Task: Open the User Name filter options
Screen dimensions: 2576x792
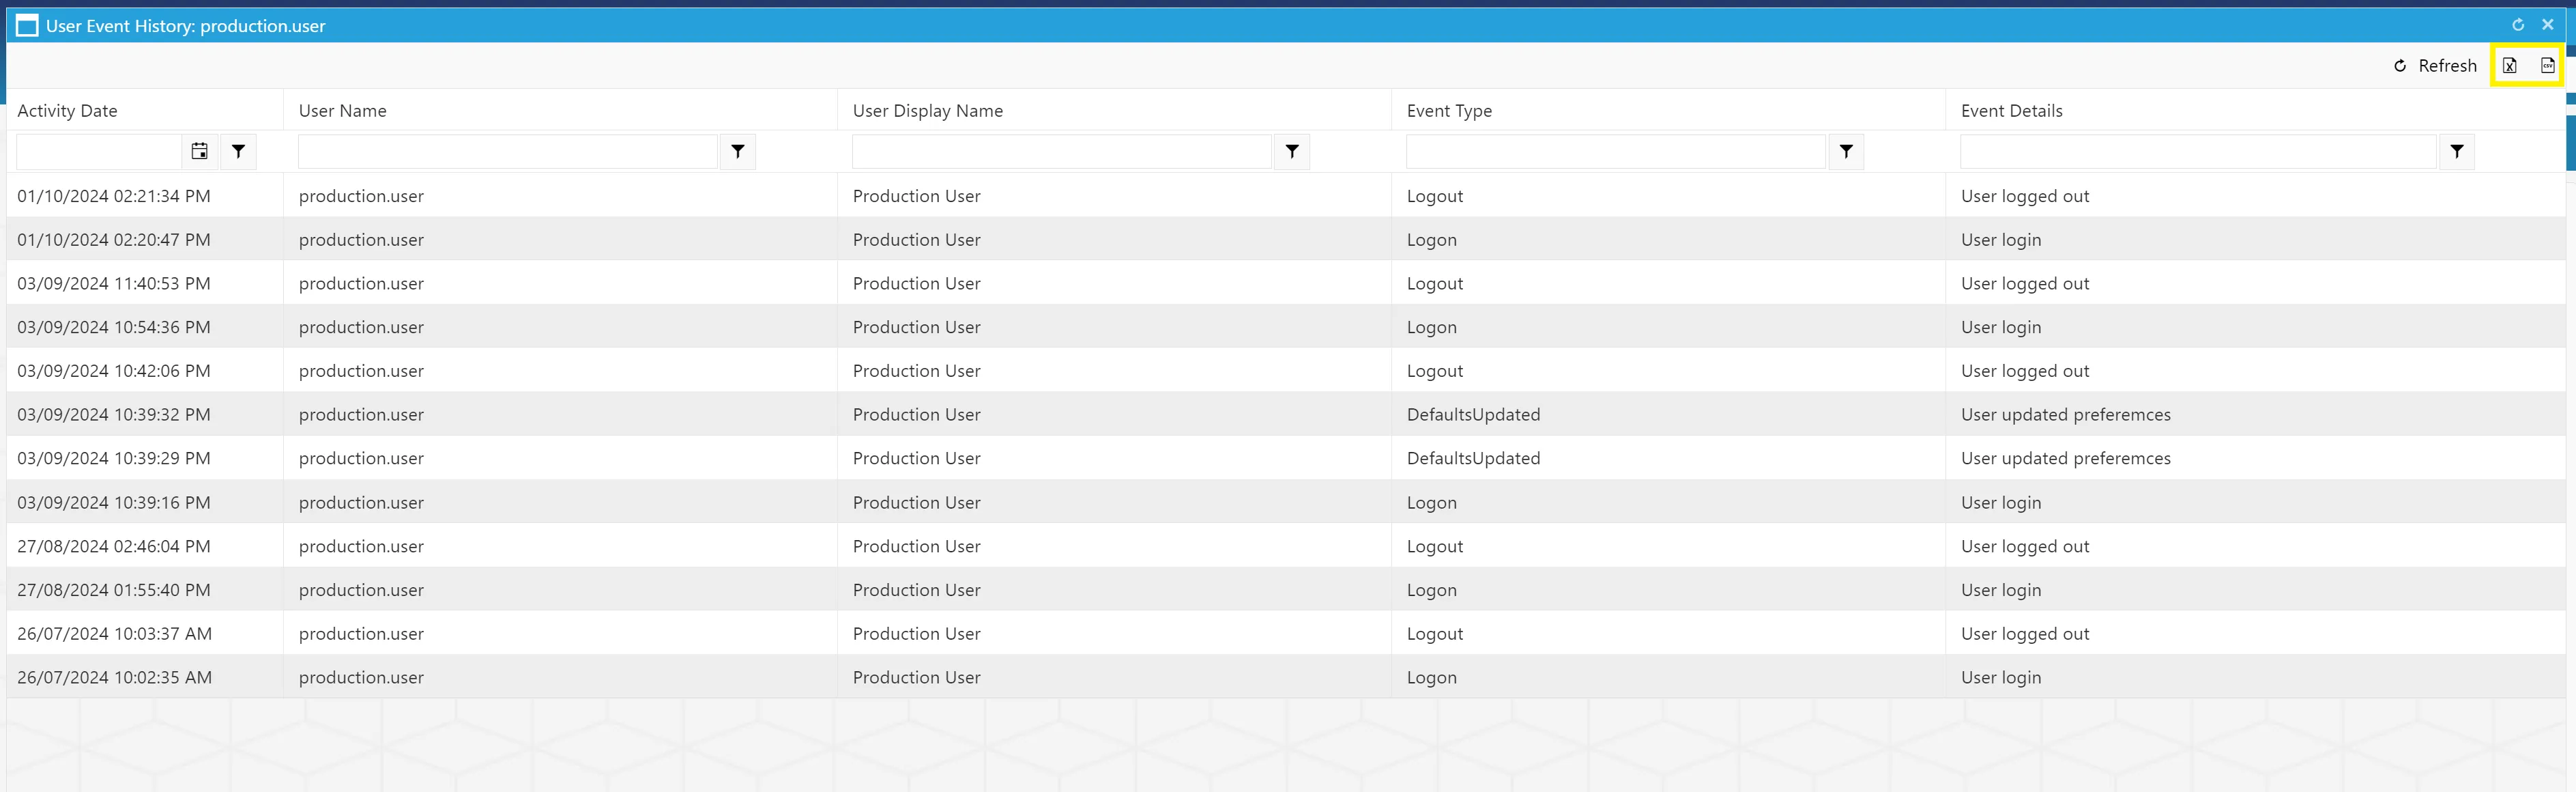Action: pyautogui.click(x=737, y=151)
